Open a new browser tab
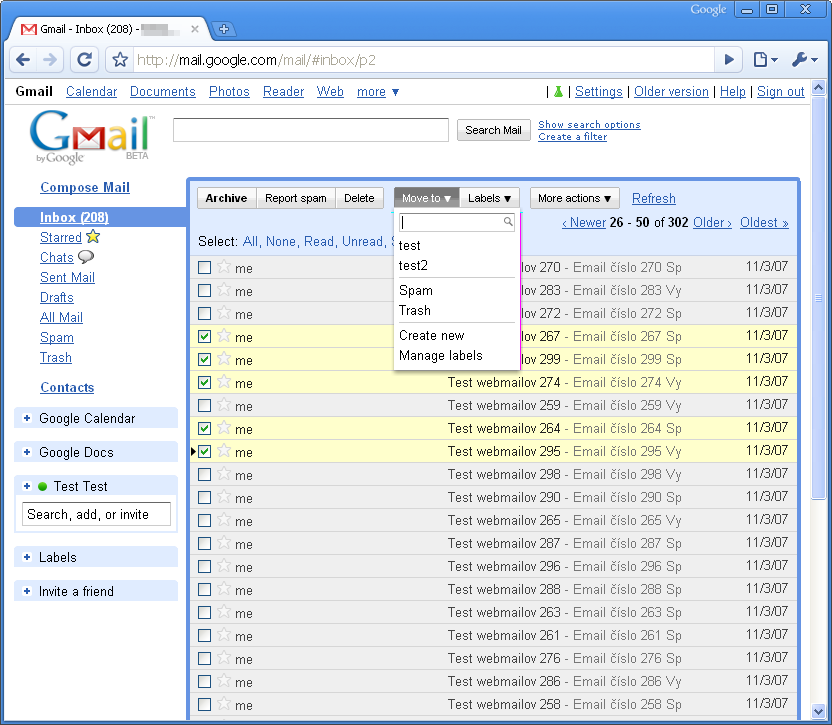 (224, 29)
